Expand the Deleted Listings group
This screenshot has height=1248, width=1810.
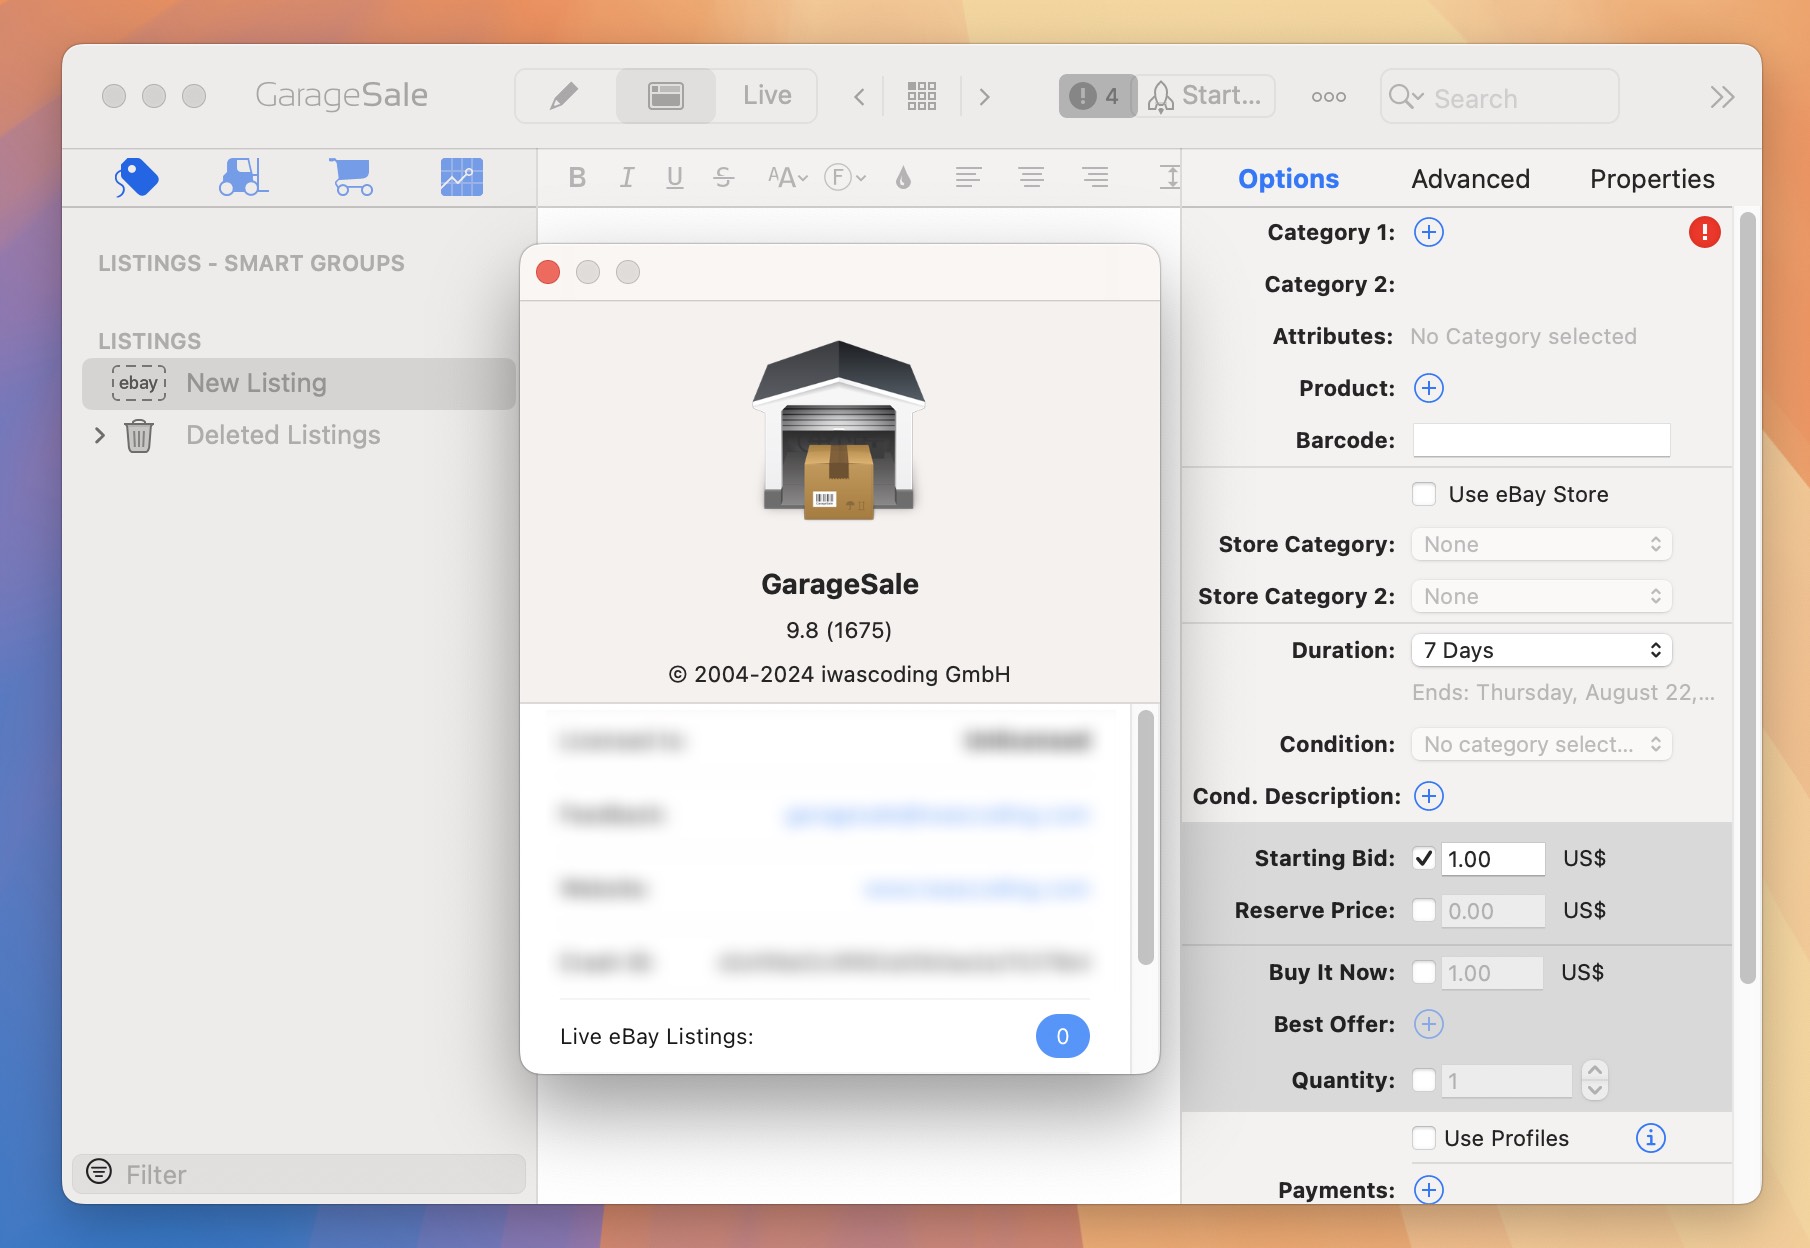coord(99,435)
